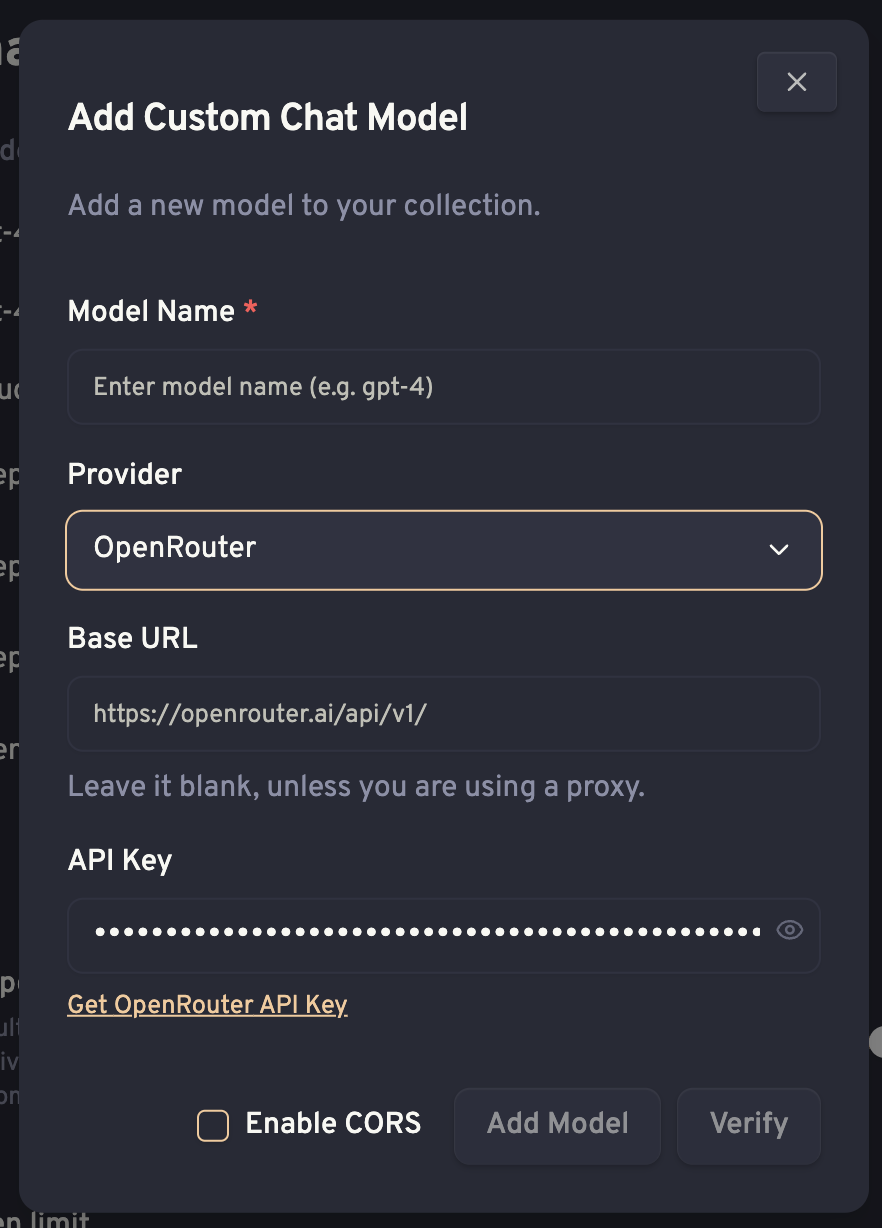Open the Provider dropdown showing OpenRouter
This screenshot has width=882, height=1228.
click(x=444, y=549)
